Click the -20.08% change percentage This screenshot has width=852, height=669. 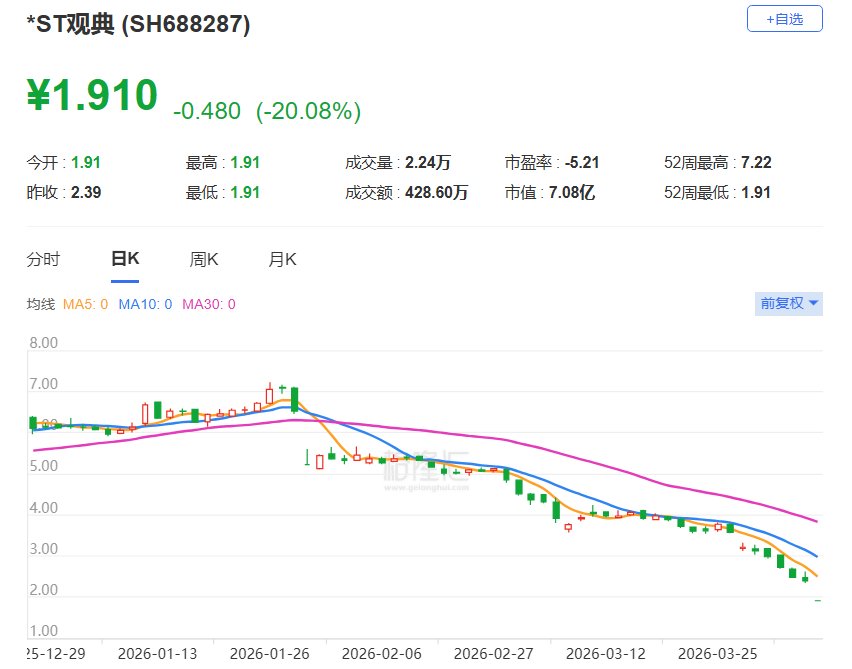pyautogui.click(x=308, y=111)
